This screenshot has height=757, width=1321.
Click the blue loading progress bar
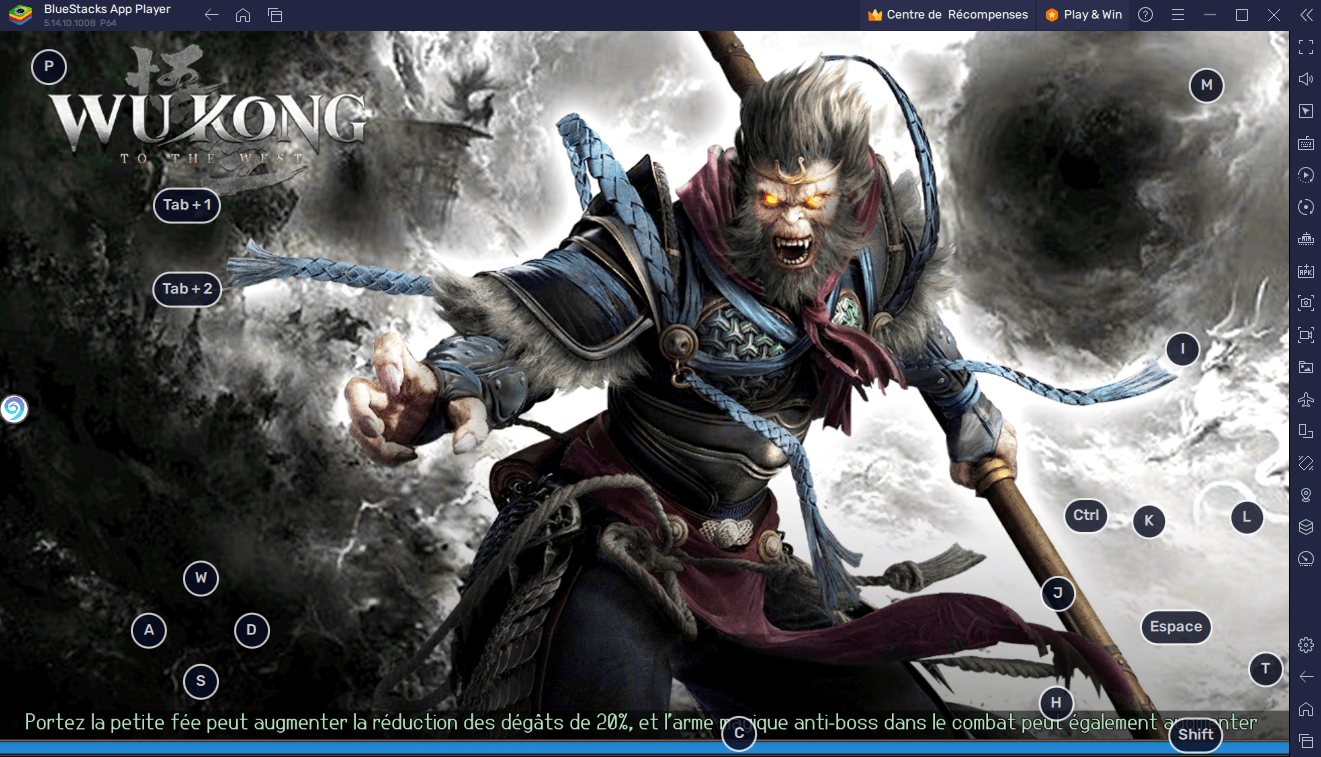[644, 747]
